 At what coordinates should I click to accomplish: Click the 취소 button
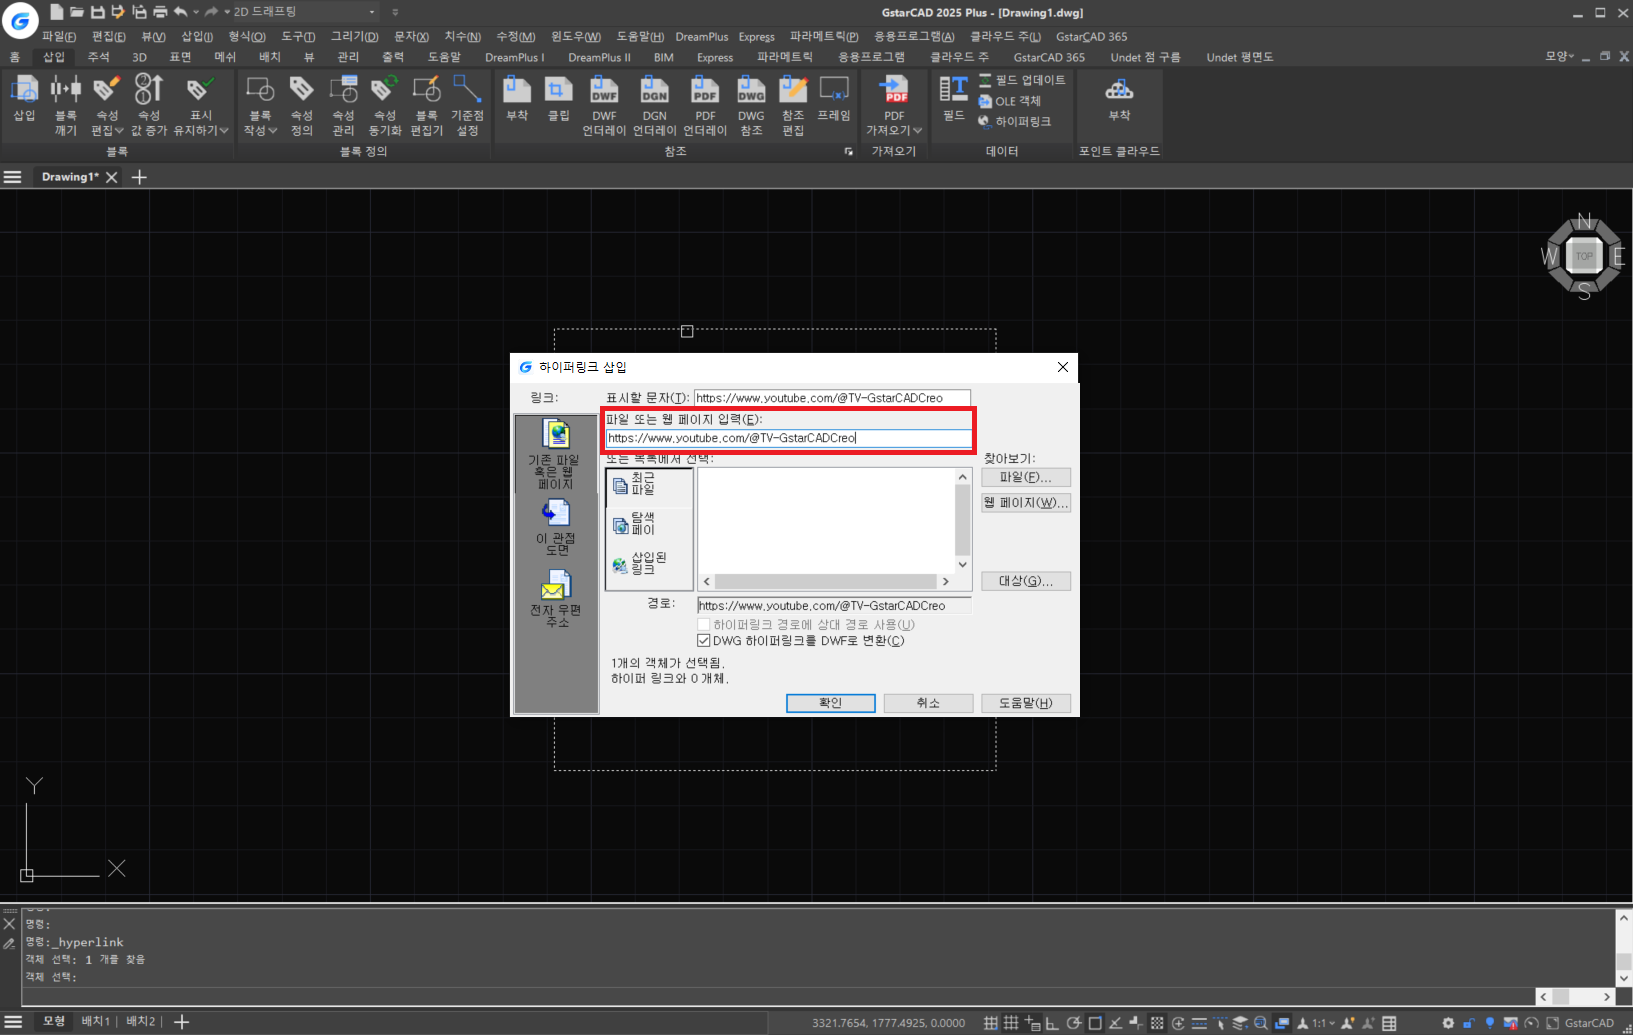pyautogui.click(x=928, y=703)
